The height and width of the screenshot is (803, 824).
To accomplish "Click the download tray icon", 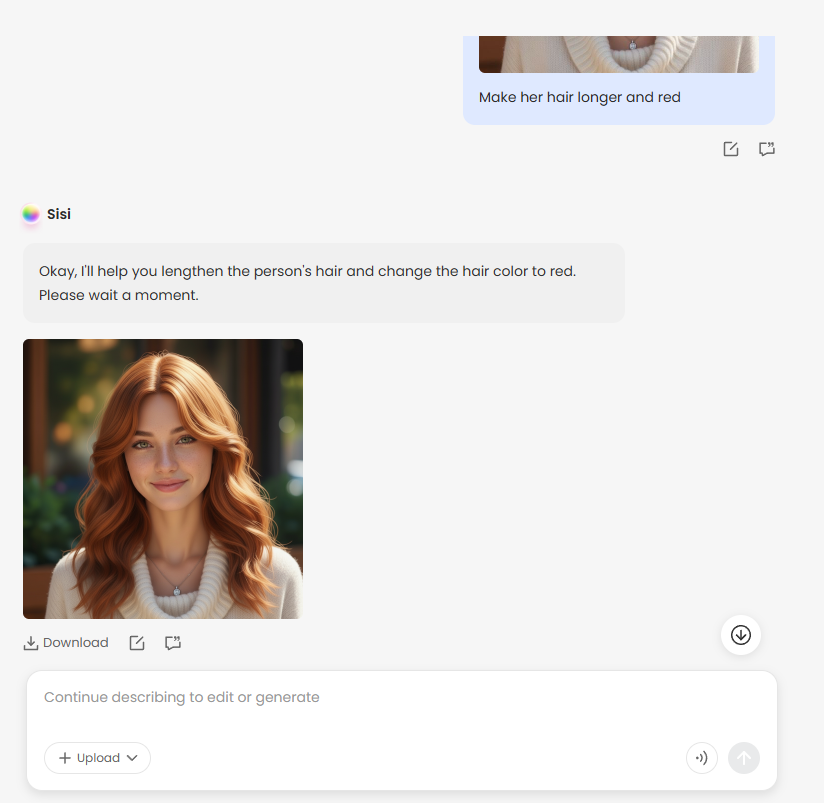I will (x=31, y=643).
